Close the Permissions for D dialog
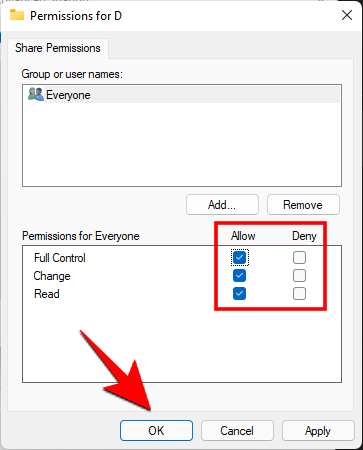The image size is (363, 450). pyautogui.click(x=347, y=15)
